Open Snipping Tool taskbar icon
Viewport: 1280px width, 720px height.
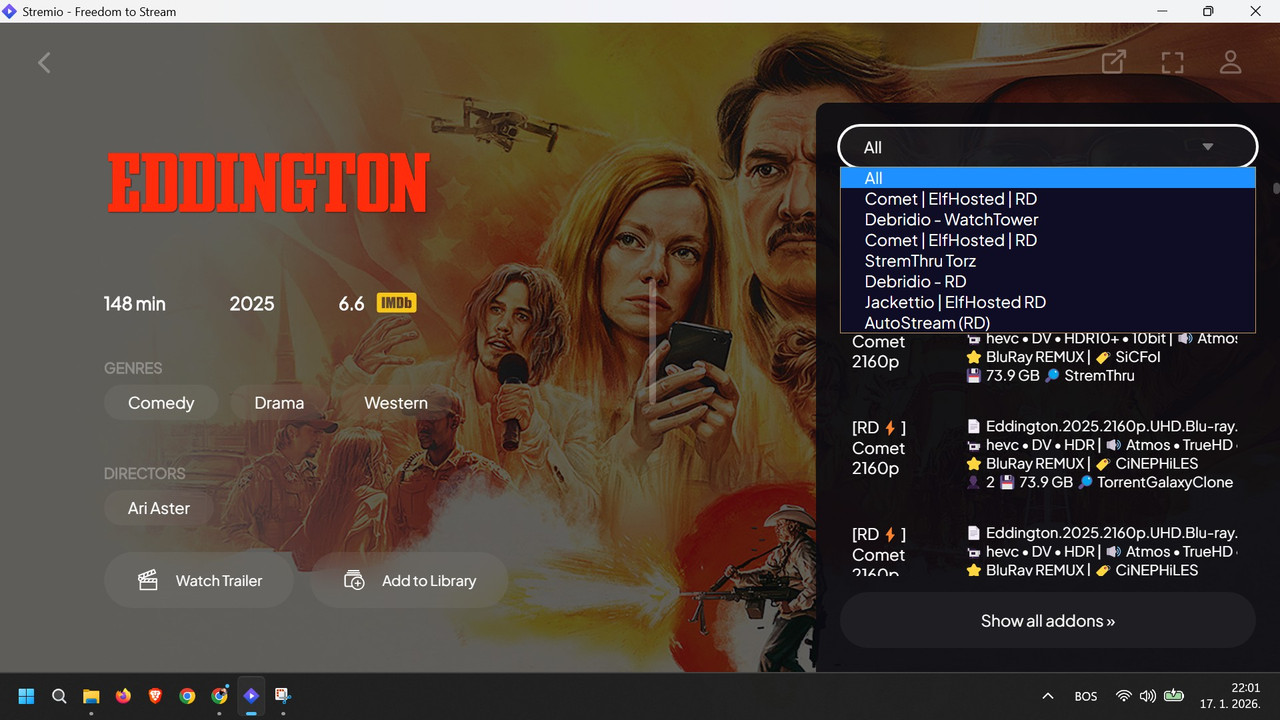(283, 696)
